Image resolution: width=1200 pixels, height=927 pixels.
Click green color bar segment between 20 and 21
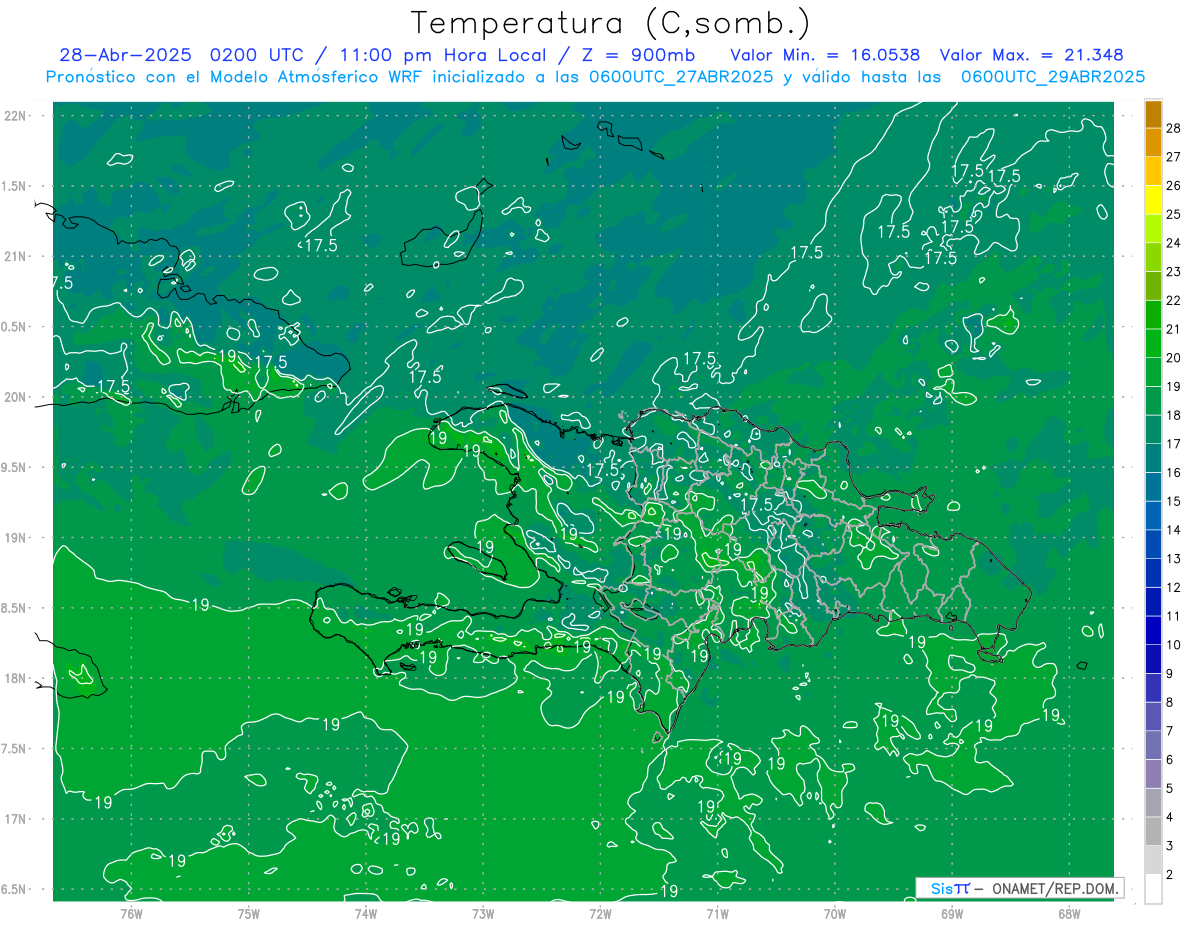pyautogui.click(x=1153, y=343)
